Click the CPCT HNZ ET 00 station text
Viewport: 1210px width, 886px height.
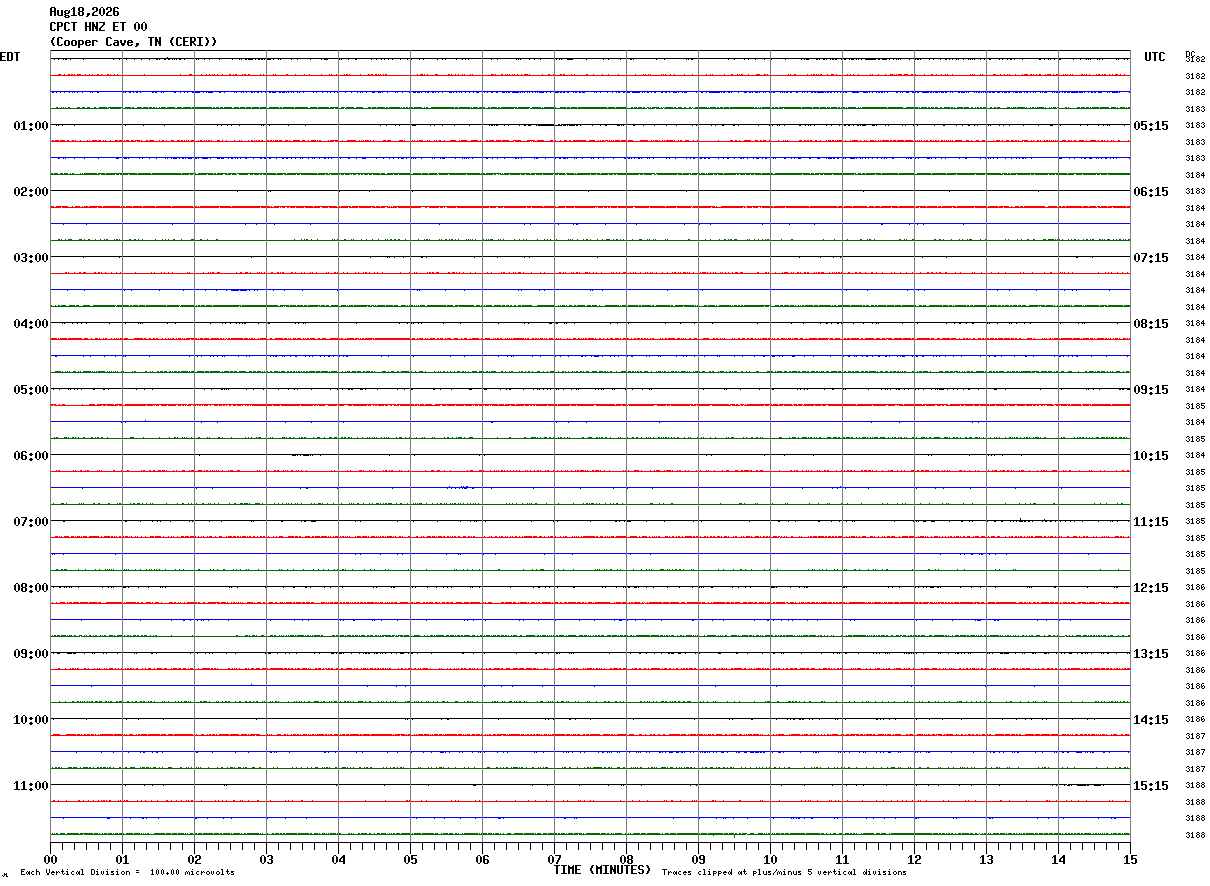tap(98, 27)
